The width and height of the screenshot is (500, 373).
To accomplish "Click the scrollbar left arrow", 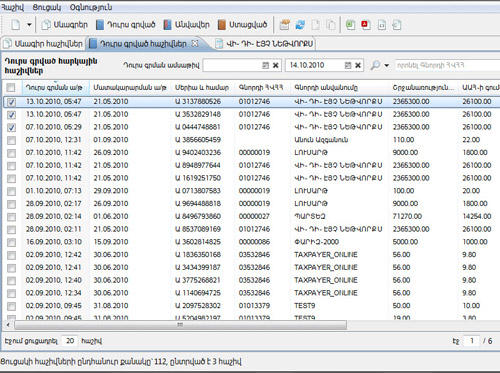I will coord(8,325).
